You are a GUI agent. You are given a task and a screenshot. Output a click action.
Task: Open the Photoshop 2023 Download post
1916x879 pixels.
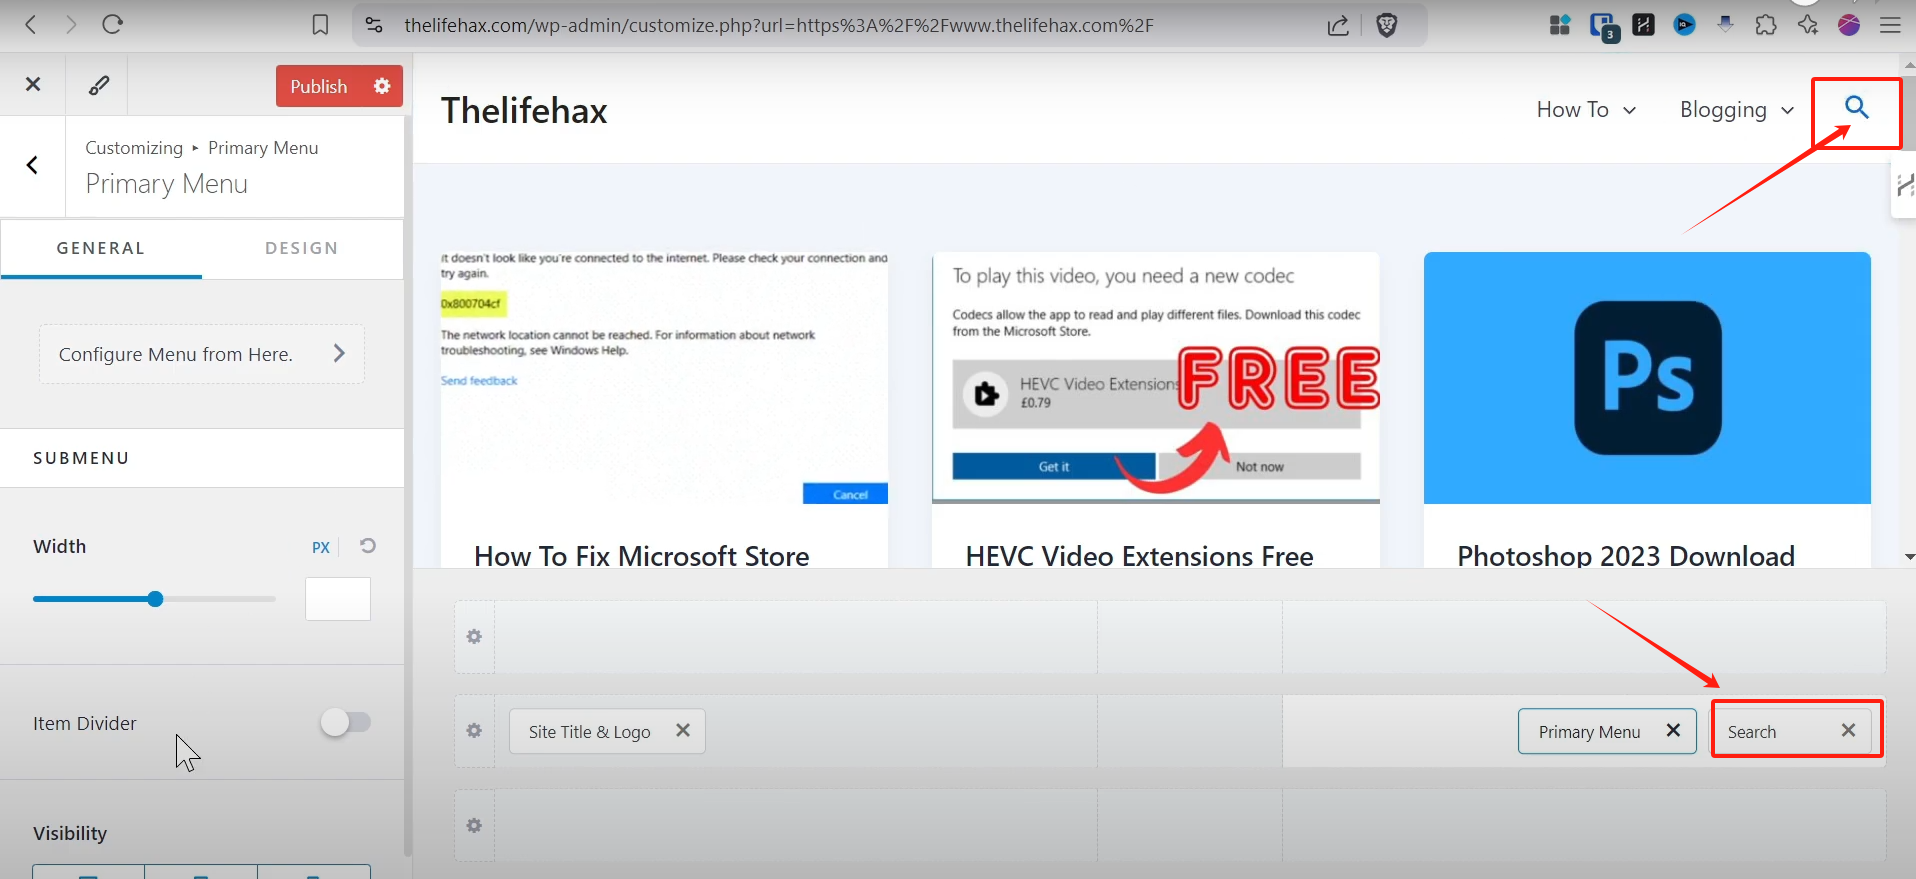click(x=1626, y=556)
